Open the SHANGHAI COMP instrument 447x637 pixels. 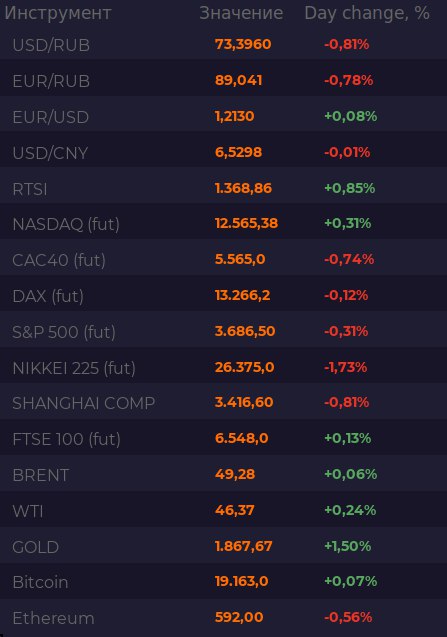coord(84,403)
